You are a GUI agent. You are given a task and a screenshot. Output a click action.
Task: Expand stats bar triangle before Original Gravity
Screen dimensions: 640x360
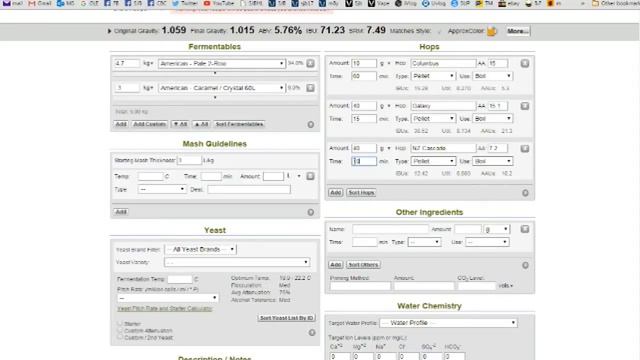pyautogui.click(x=109, y=31)
